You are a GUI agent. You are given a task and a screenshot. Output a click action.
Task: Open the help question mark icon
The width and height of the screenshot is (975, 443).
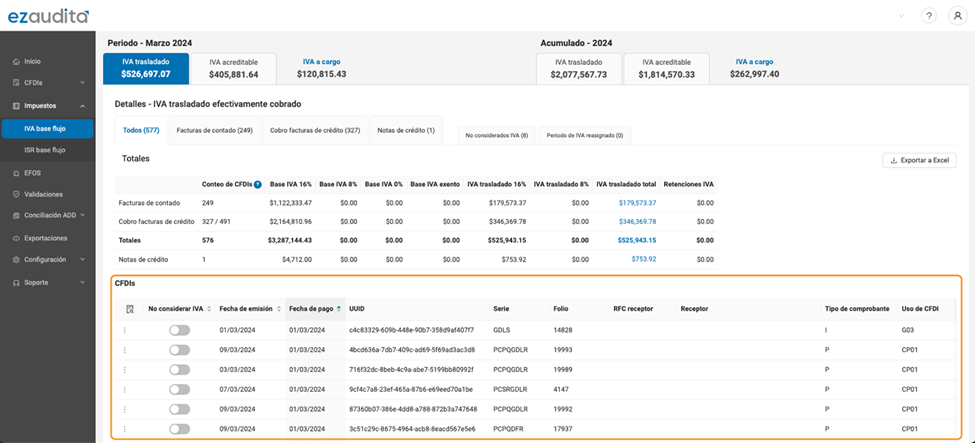click(x=929, y=16)
